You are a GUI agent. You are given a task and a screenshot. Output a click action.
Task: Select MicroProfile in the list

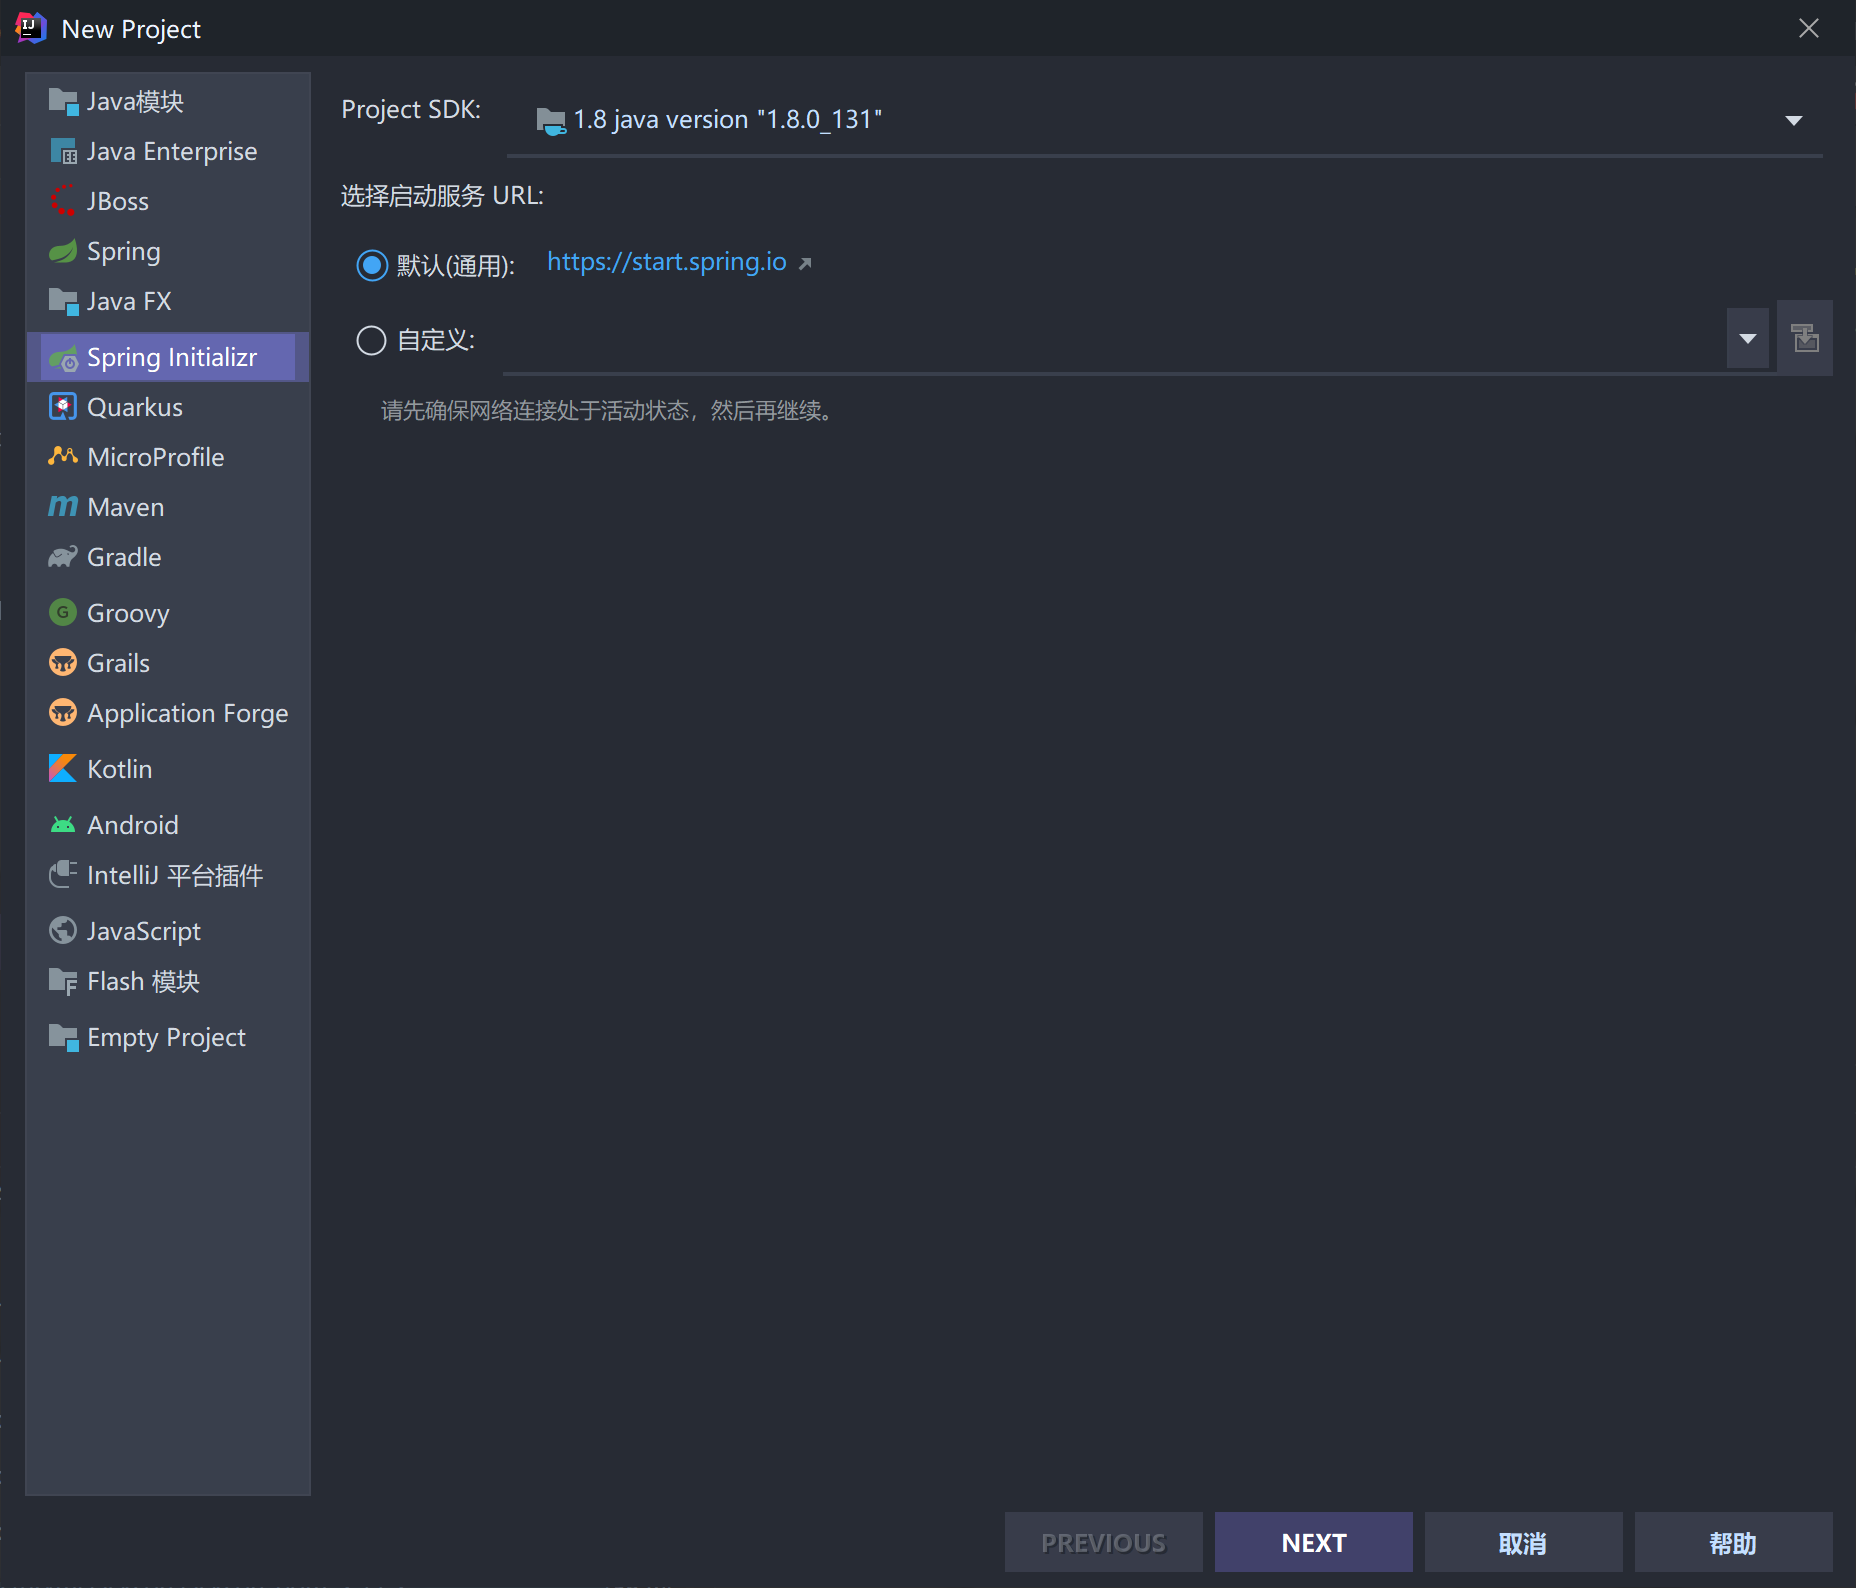pos(168,457)
